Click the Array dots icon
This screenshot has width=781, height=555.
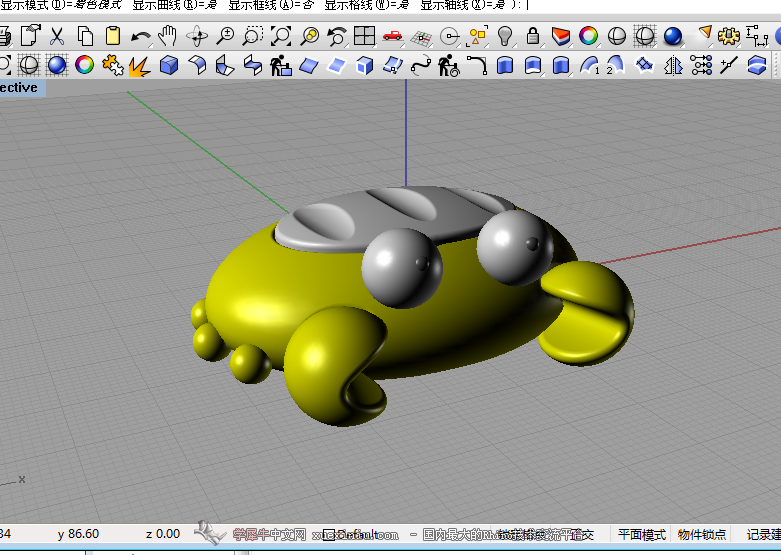click(x=701, y=65)
